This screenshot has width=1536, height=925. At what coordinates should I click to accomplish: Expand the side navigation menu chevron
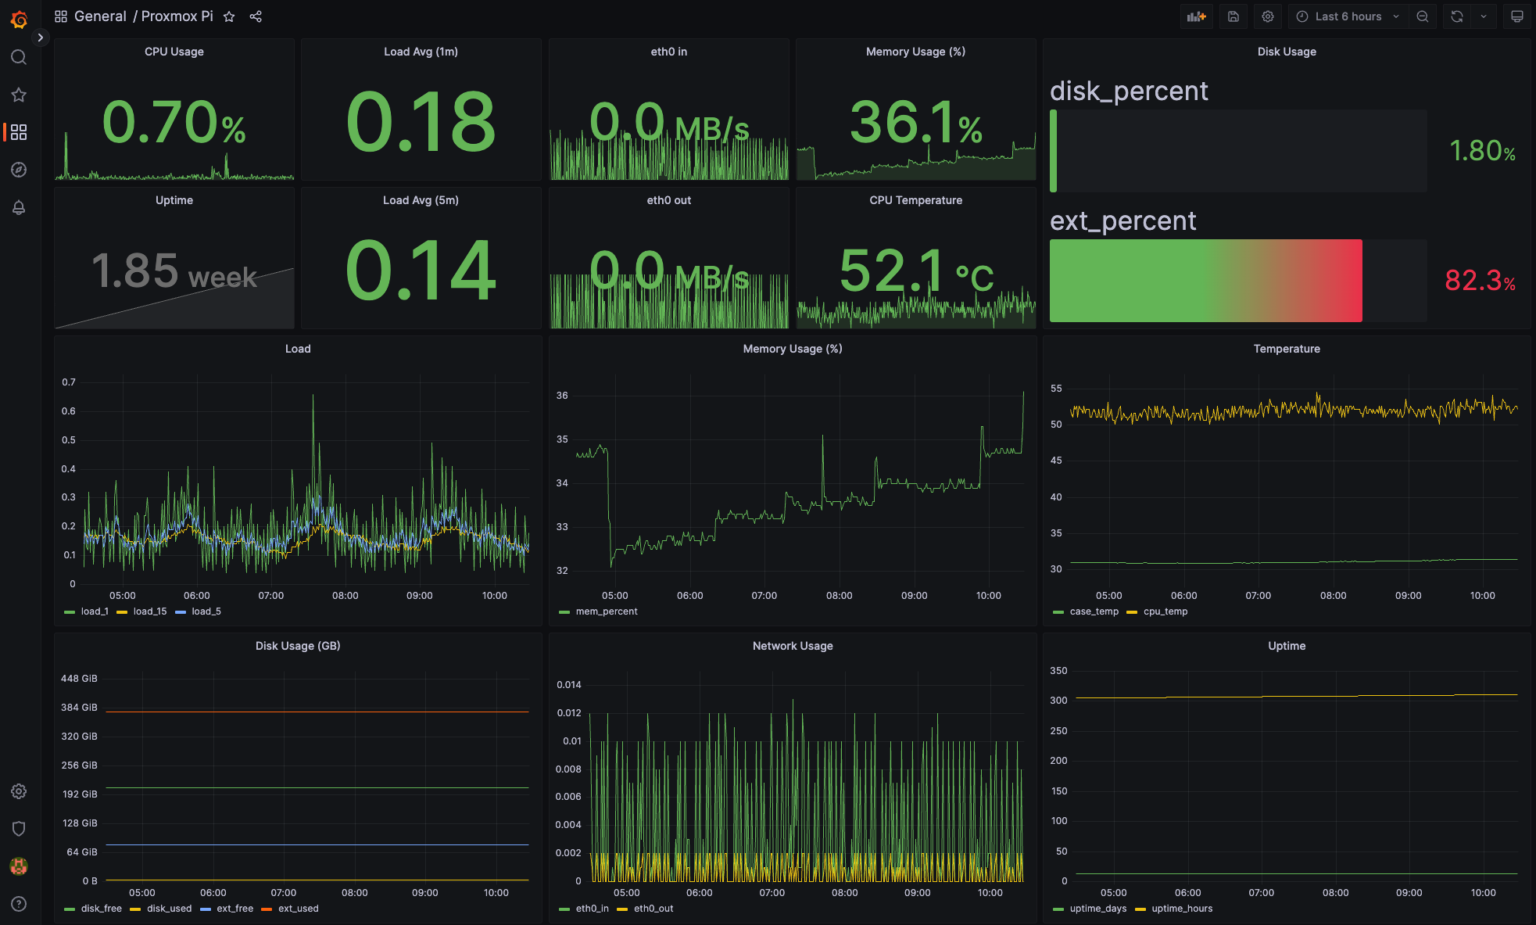[40, 37]
